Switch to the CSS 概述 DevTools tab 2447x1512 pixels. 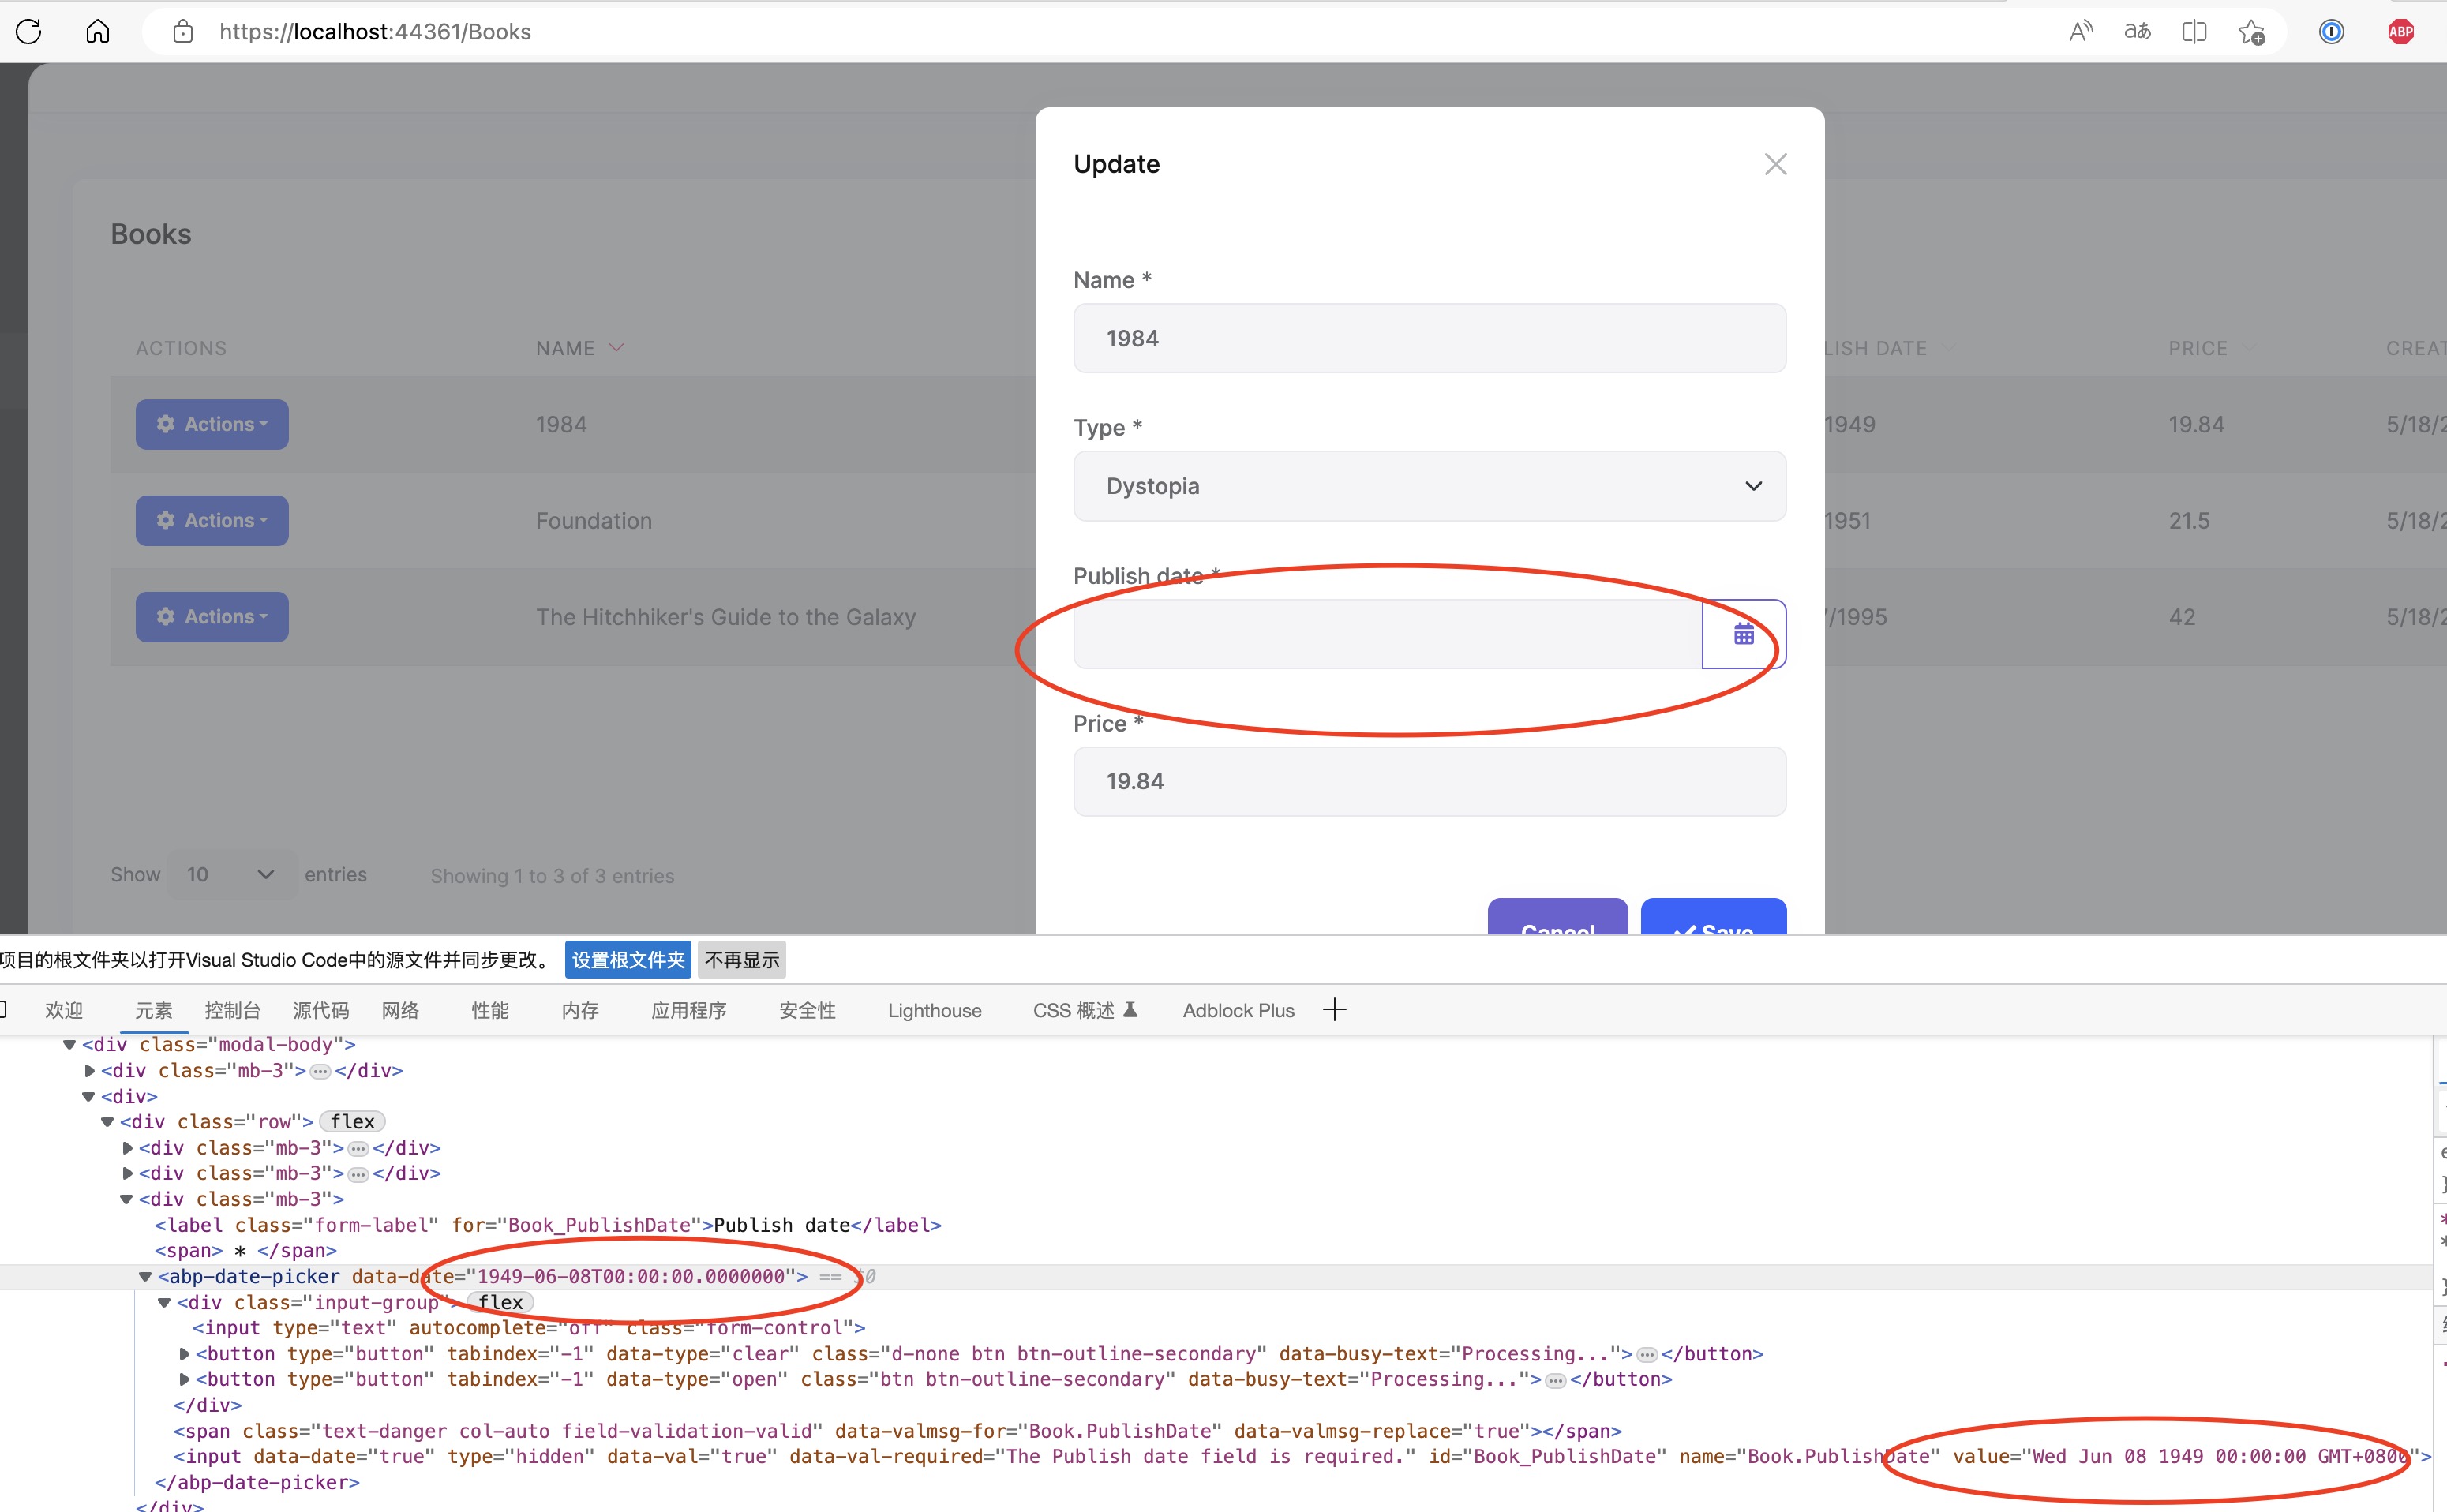click(1085, 1010)
